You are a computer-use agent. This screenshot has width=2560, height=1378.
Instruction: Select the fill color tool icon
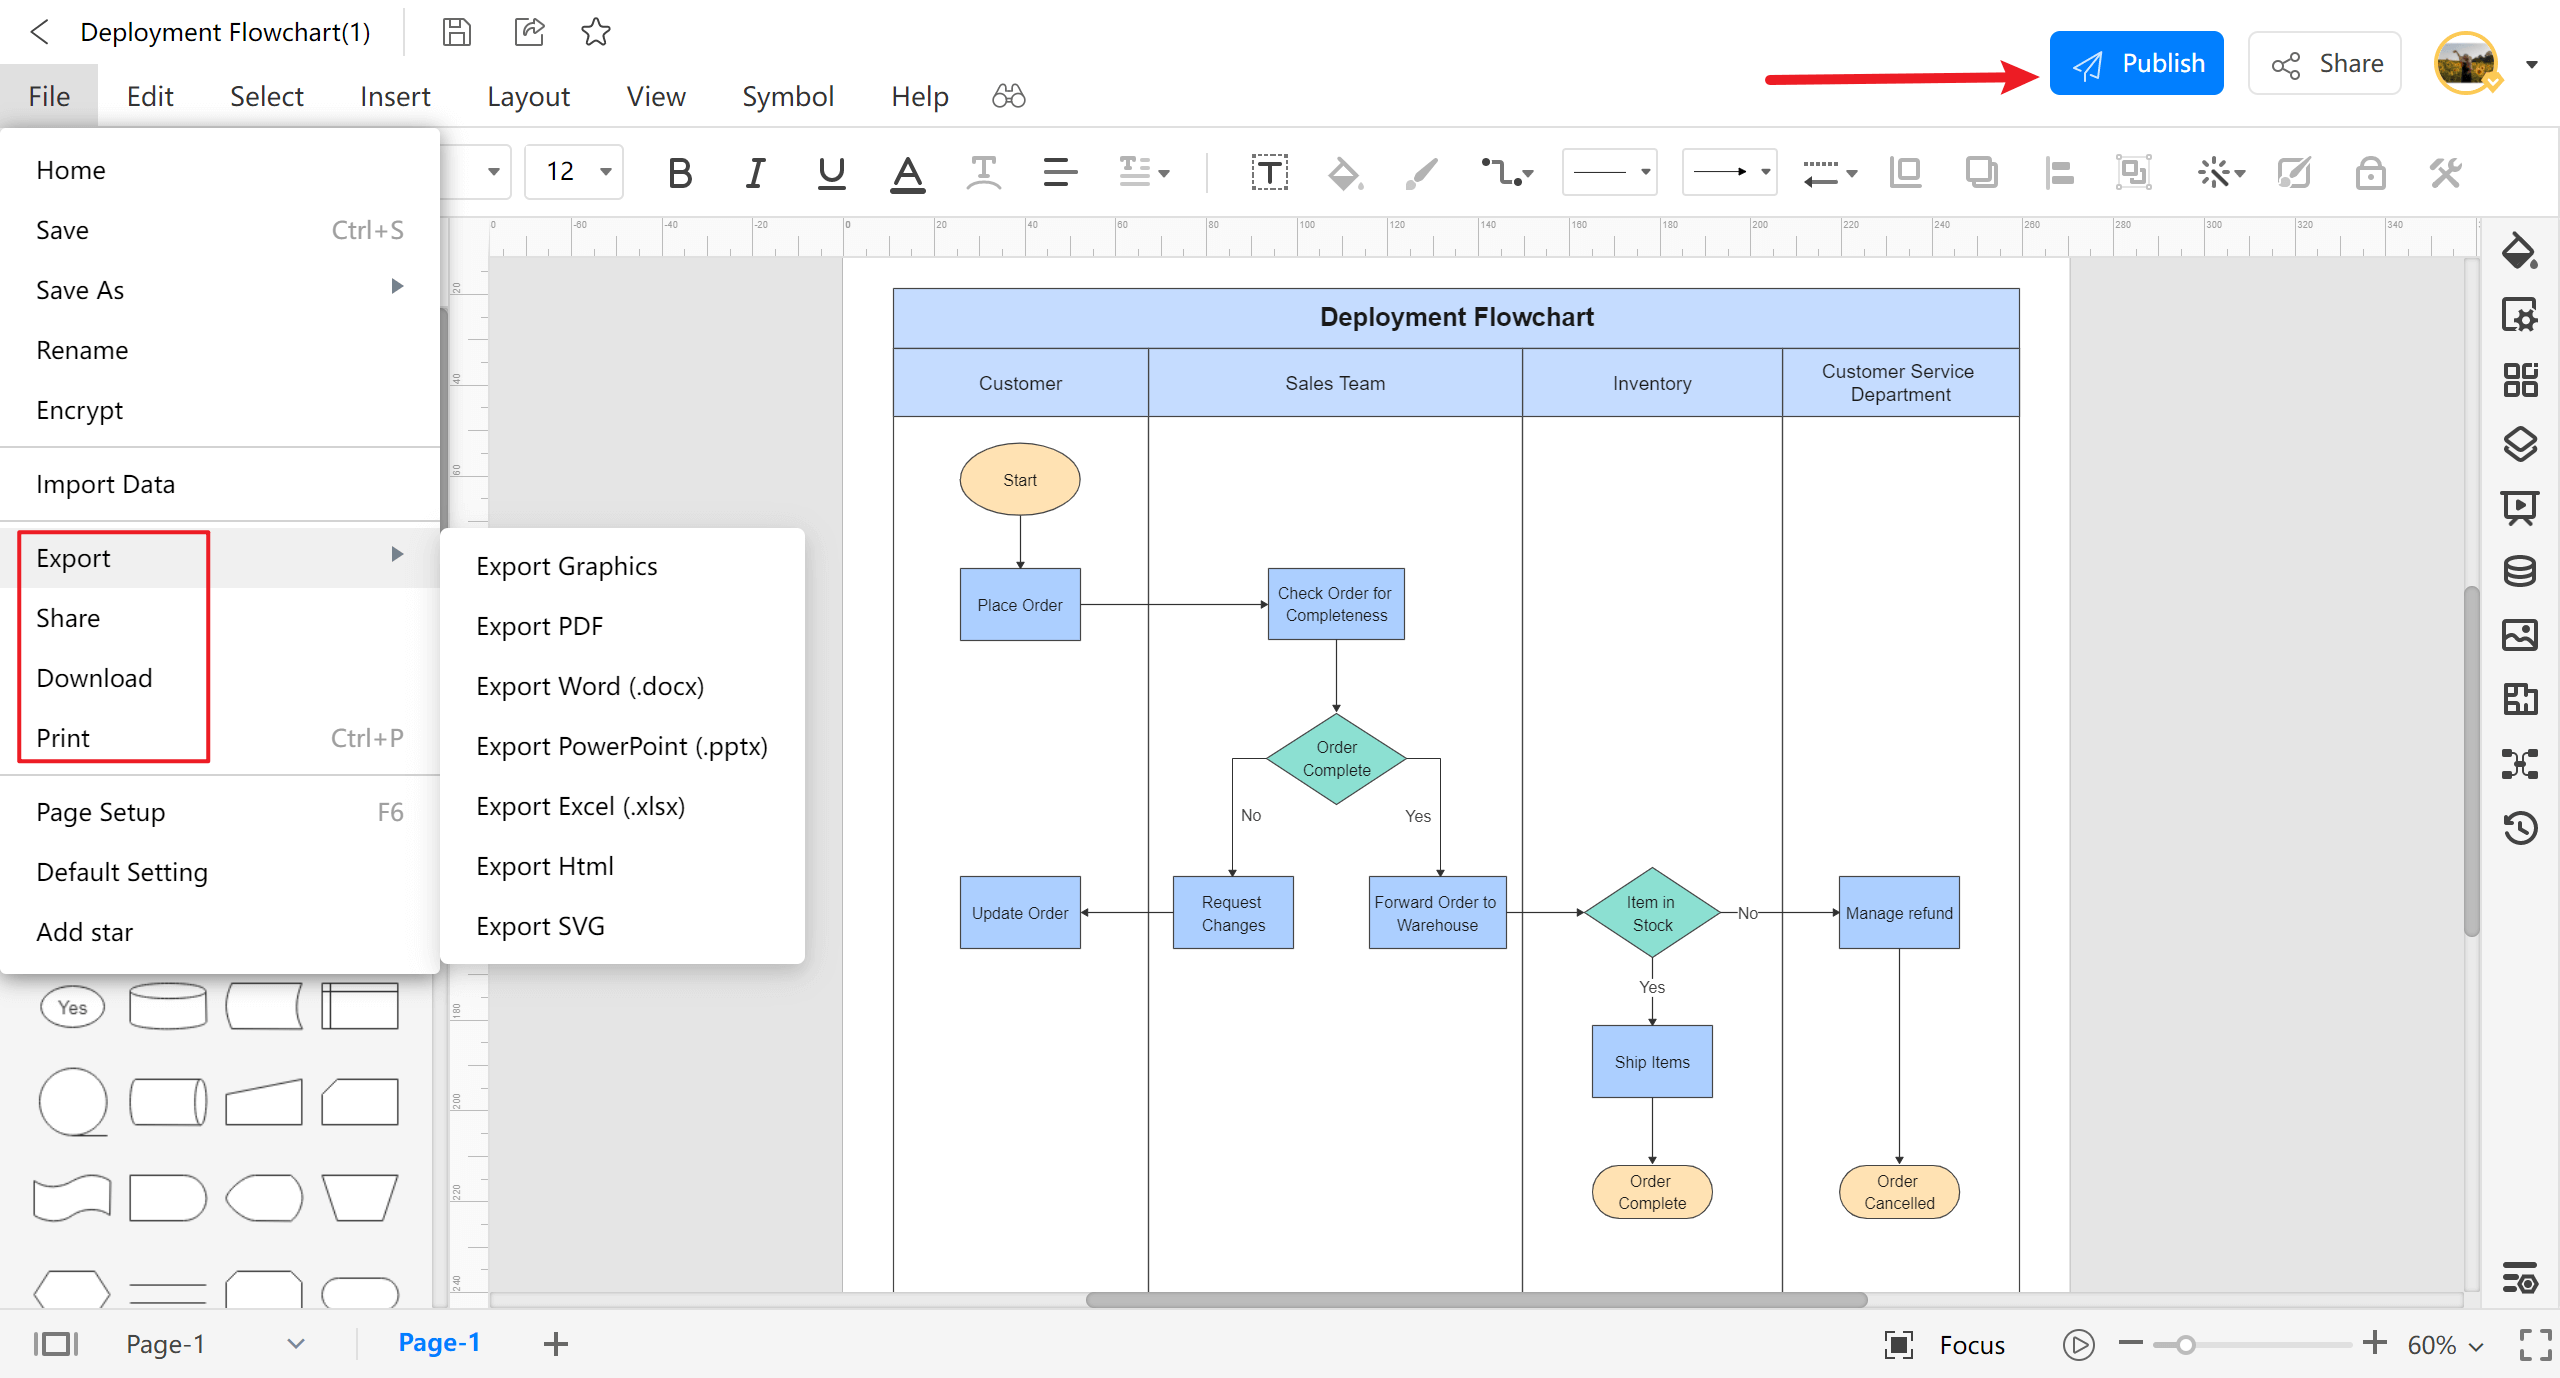[x=1345, y=173]
